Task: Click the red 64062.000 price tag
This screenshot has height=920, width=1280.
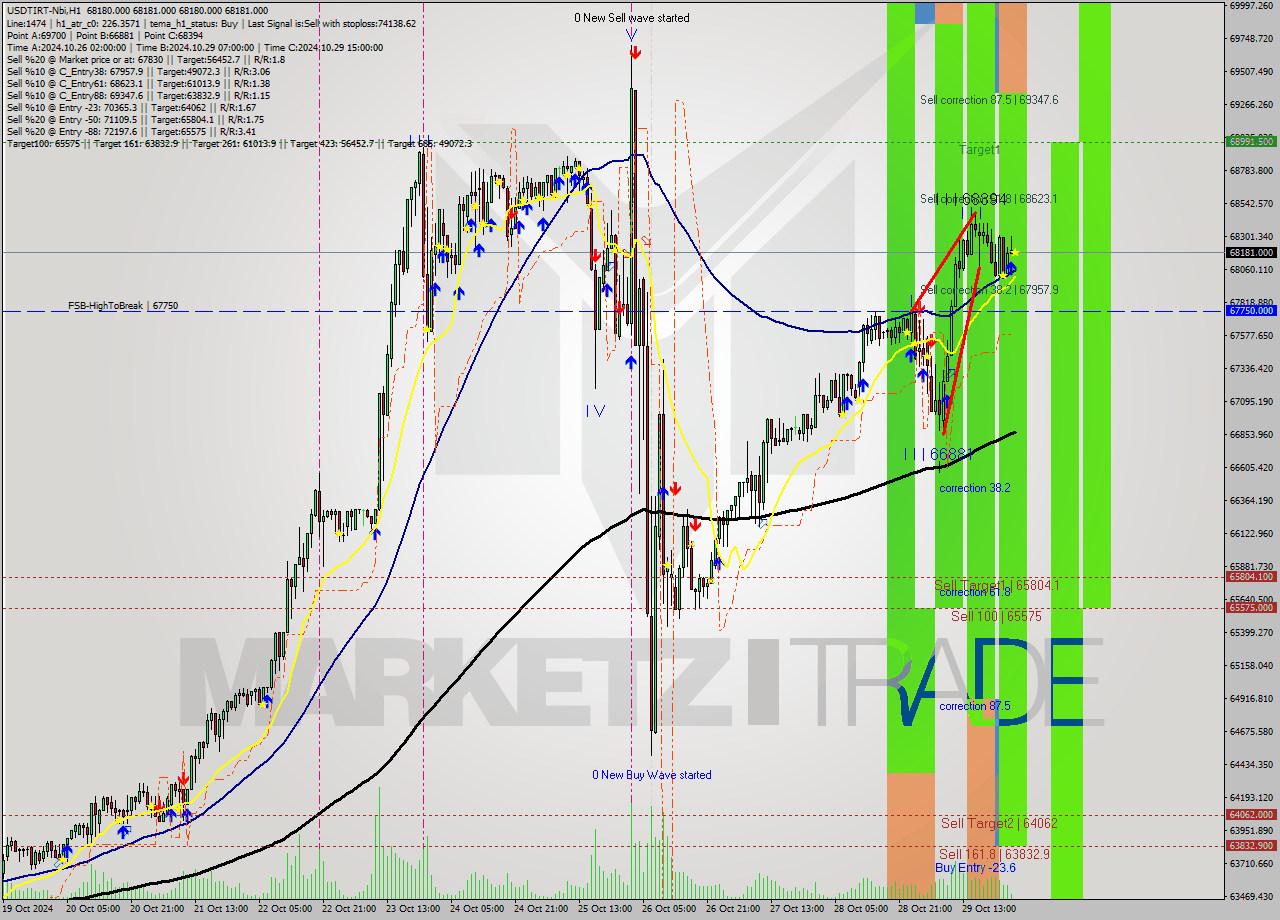Action: (1251, 815)
